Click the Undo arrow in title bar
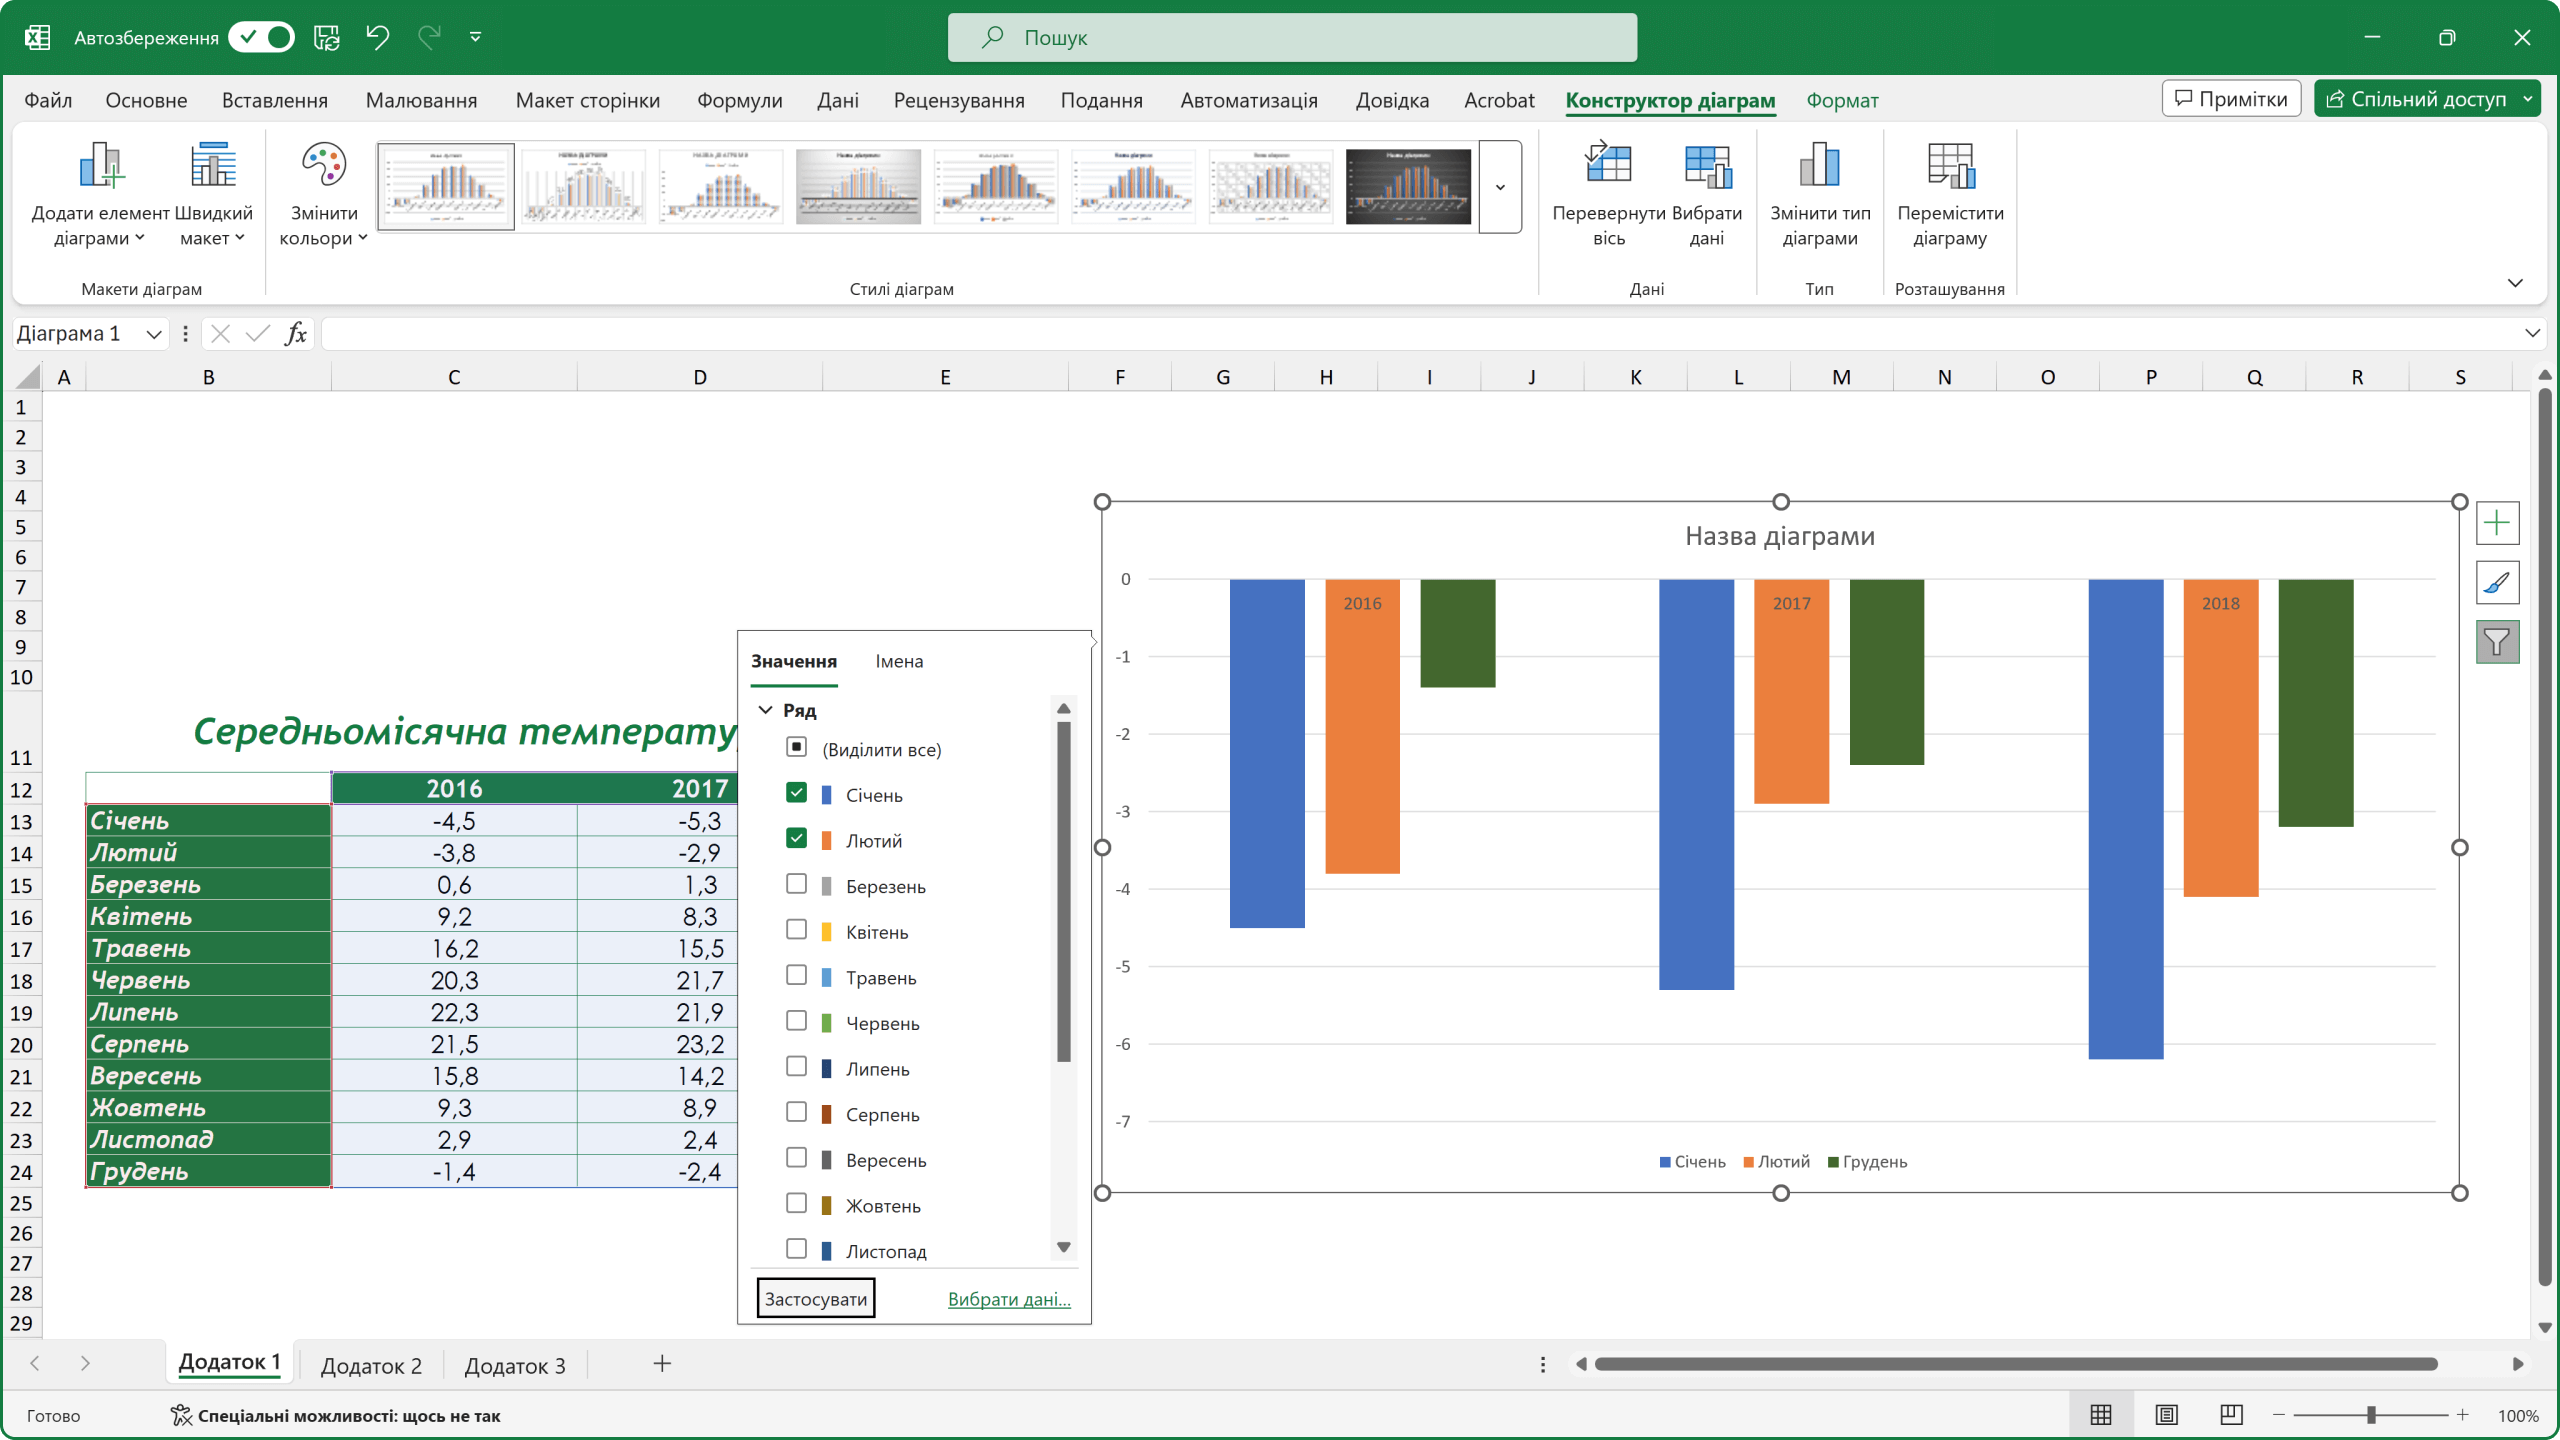The width and height of the screenshot is (2560, 1440). tap(377, 38)
